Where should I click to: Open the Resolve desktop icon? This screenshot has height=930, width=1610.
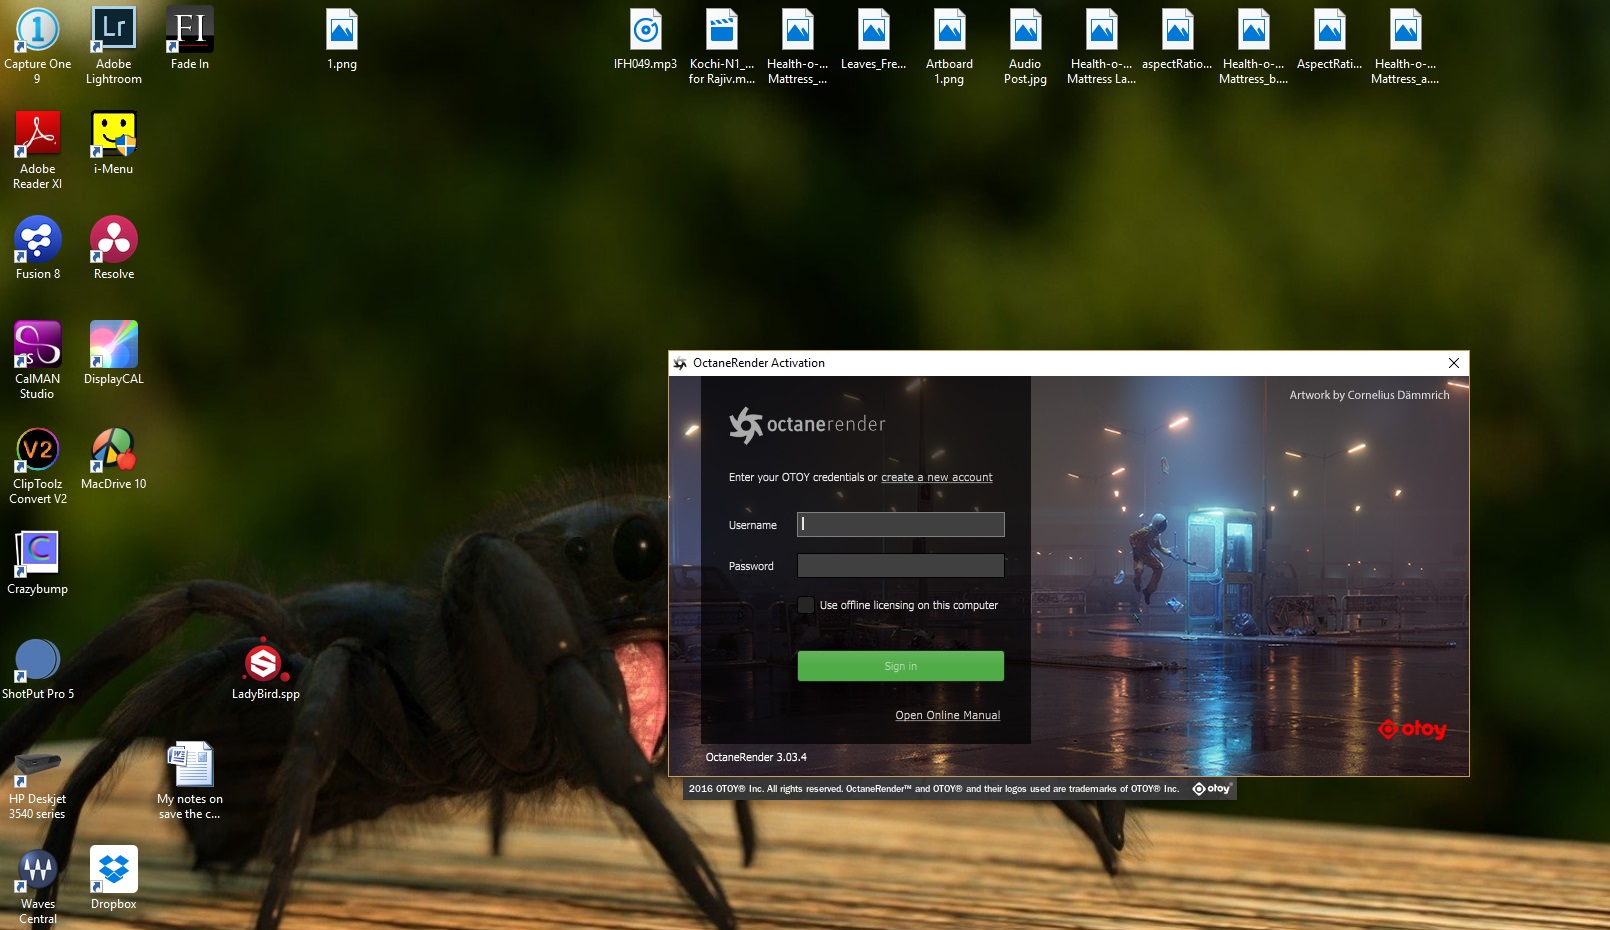[x=114, y=248]
